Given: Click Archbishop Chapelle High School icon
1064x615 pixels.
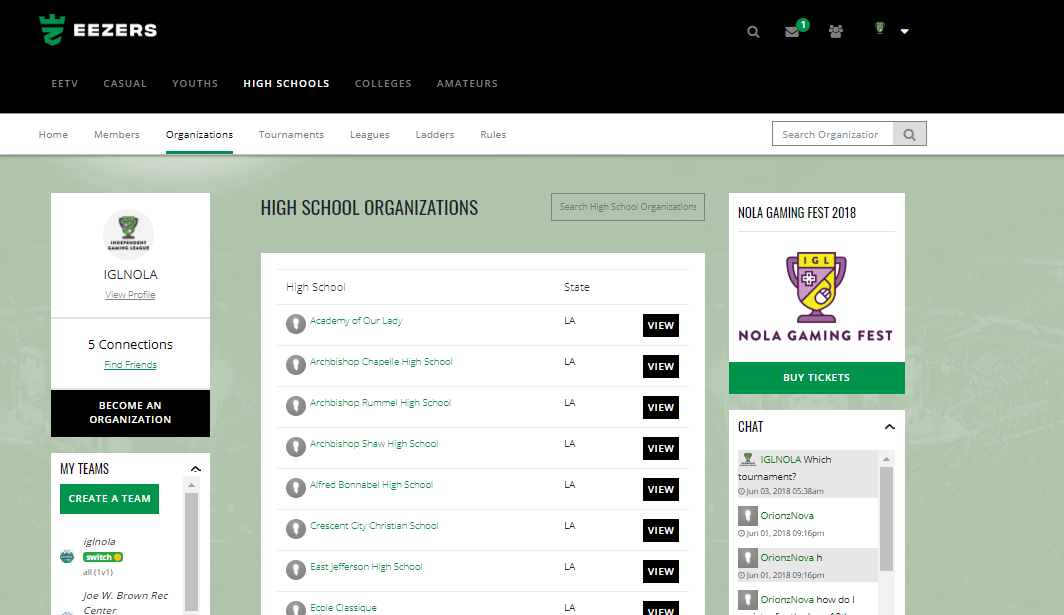Looking at the screenshot, I should click(x=296, y=365).
